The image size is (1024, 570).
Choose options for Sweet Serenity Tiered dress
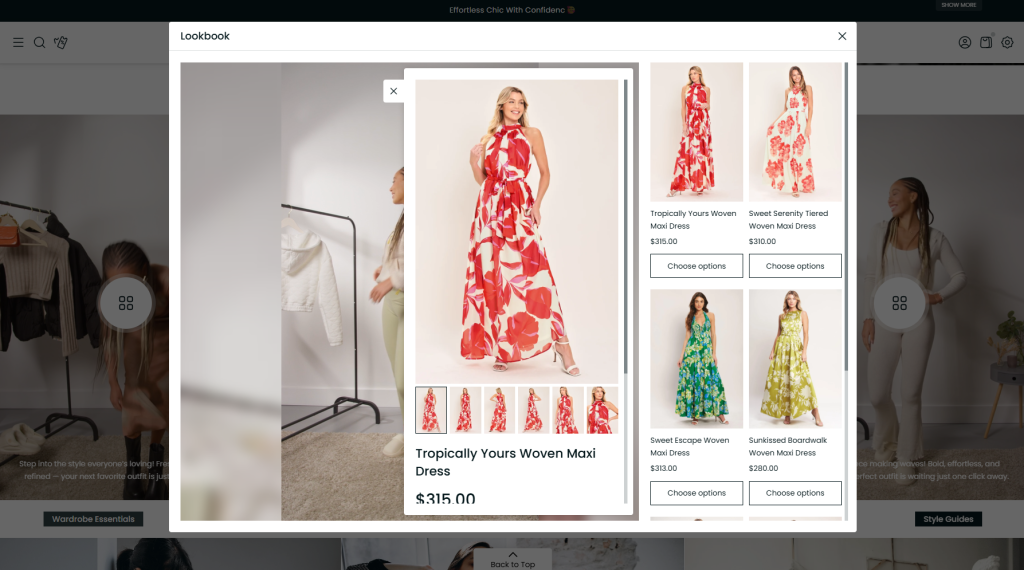(795, 266)
